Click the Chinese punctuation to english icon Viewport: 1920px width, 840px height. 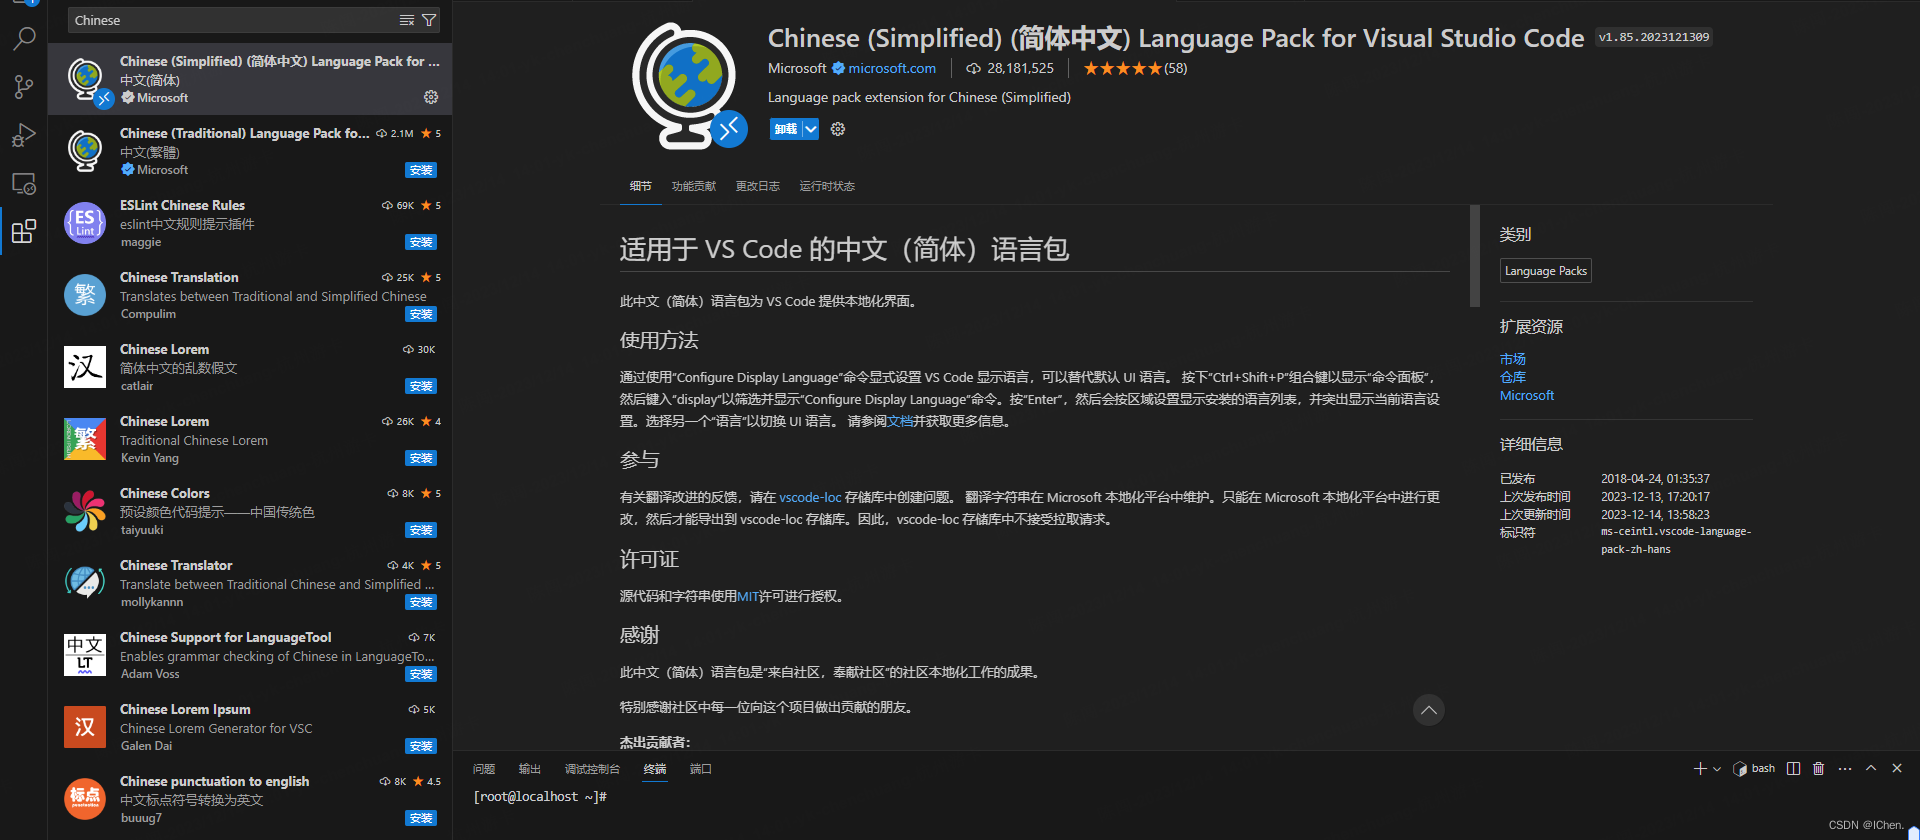(85, 799)
